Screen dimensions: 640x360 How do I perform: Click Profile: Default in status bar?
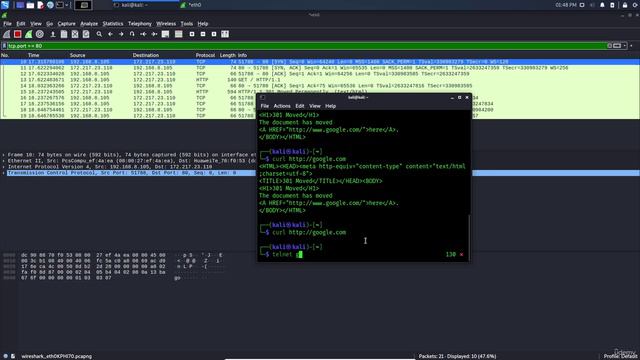(x=621, y=356)
